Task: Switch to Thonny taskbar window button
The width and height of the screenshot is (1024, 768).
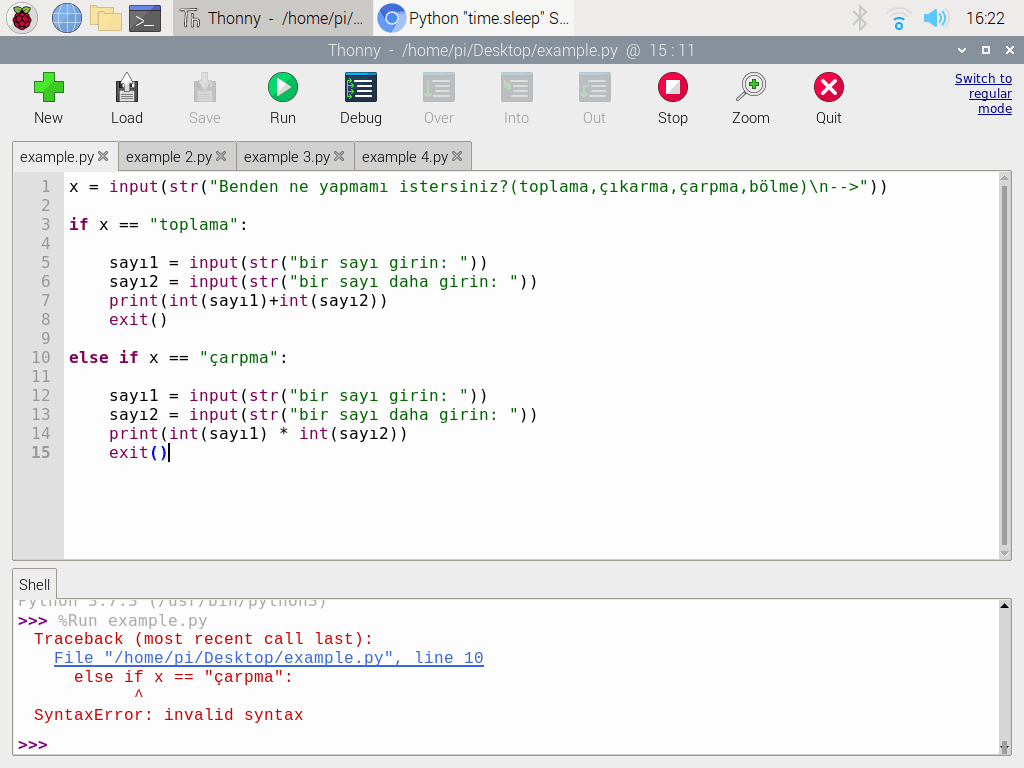Action: point(273,18)
